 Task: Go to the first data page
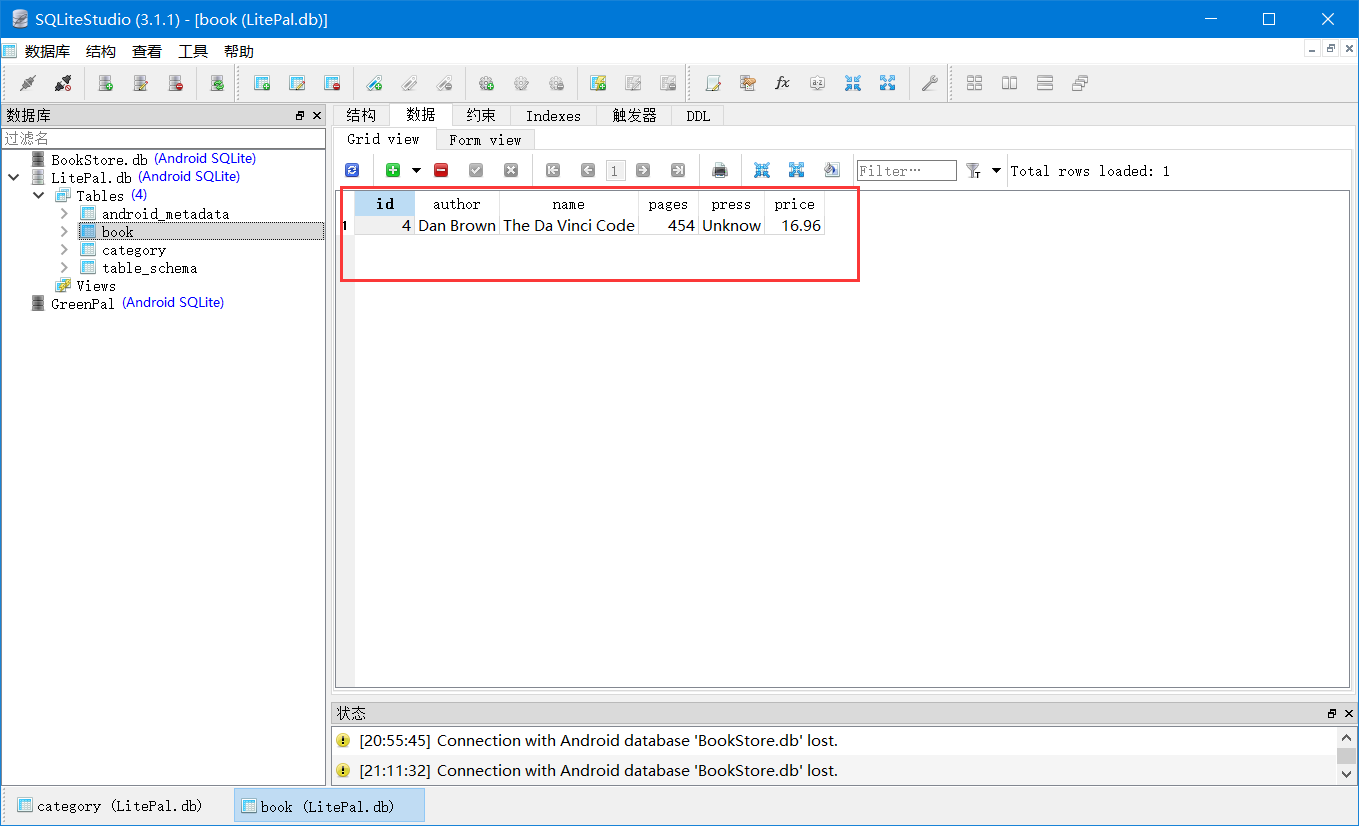553,171
